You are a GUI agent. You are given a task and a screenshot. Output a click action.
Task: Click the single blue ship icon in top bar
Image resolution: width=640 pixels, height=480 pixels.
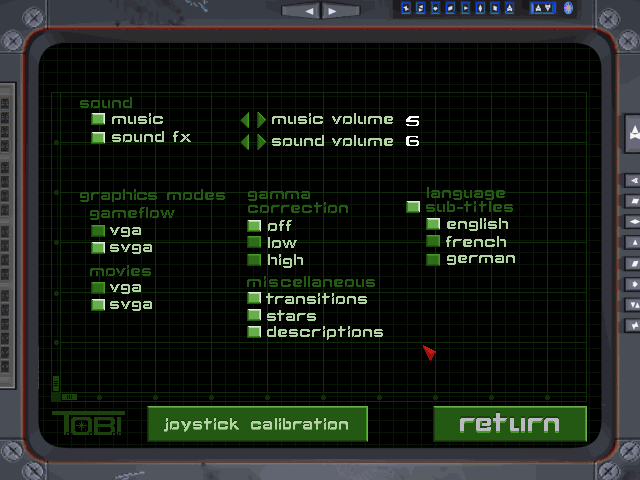(509, 8)
